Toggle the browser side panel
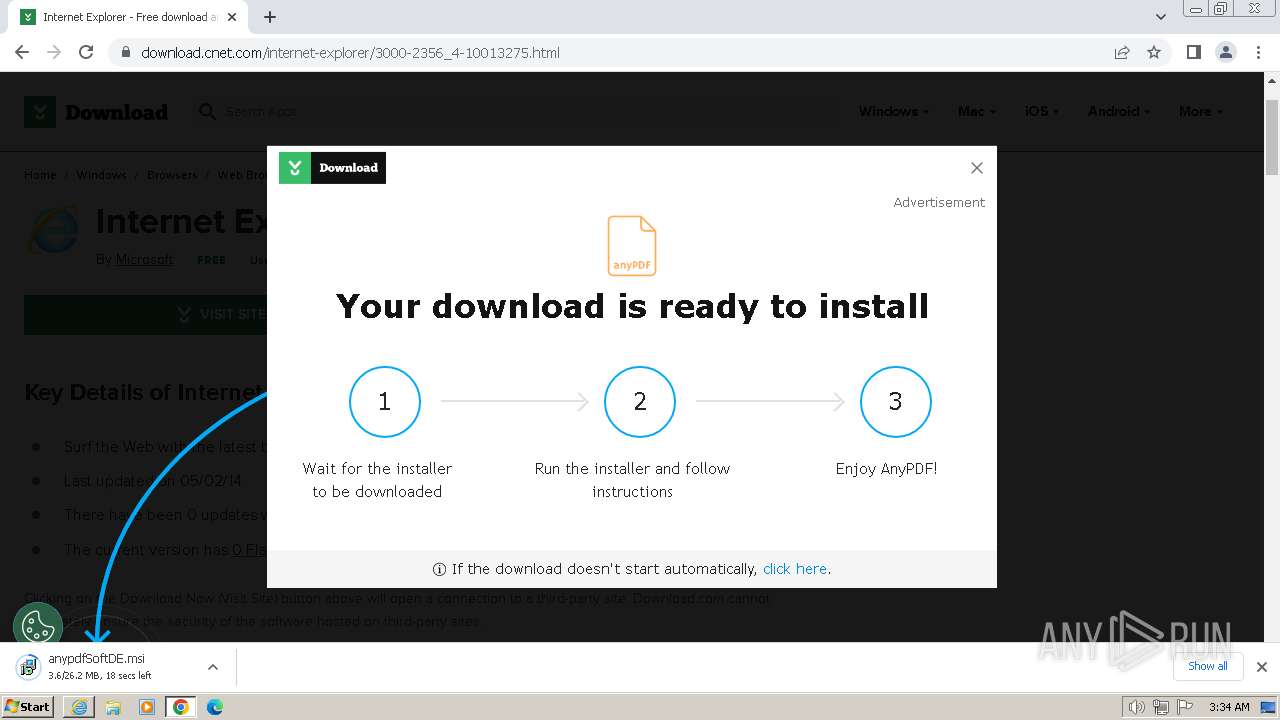 tap(1193, 52)
